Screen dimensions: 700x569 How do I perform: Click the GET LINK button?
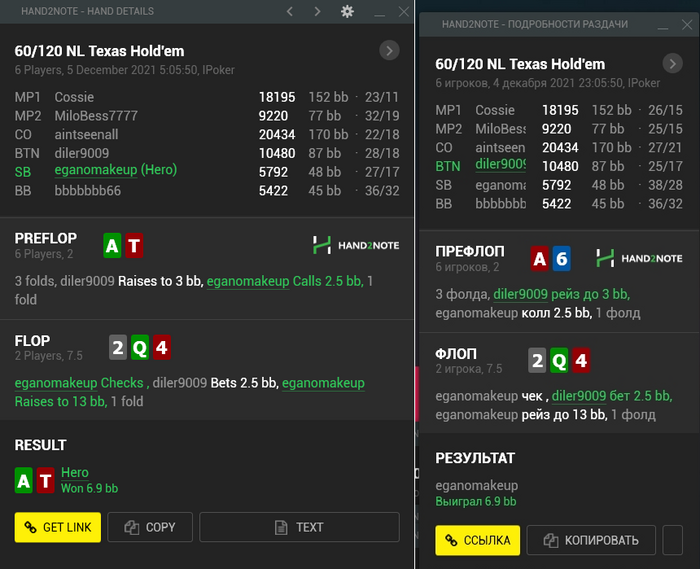tap(58, 527)
